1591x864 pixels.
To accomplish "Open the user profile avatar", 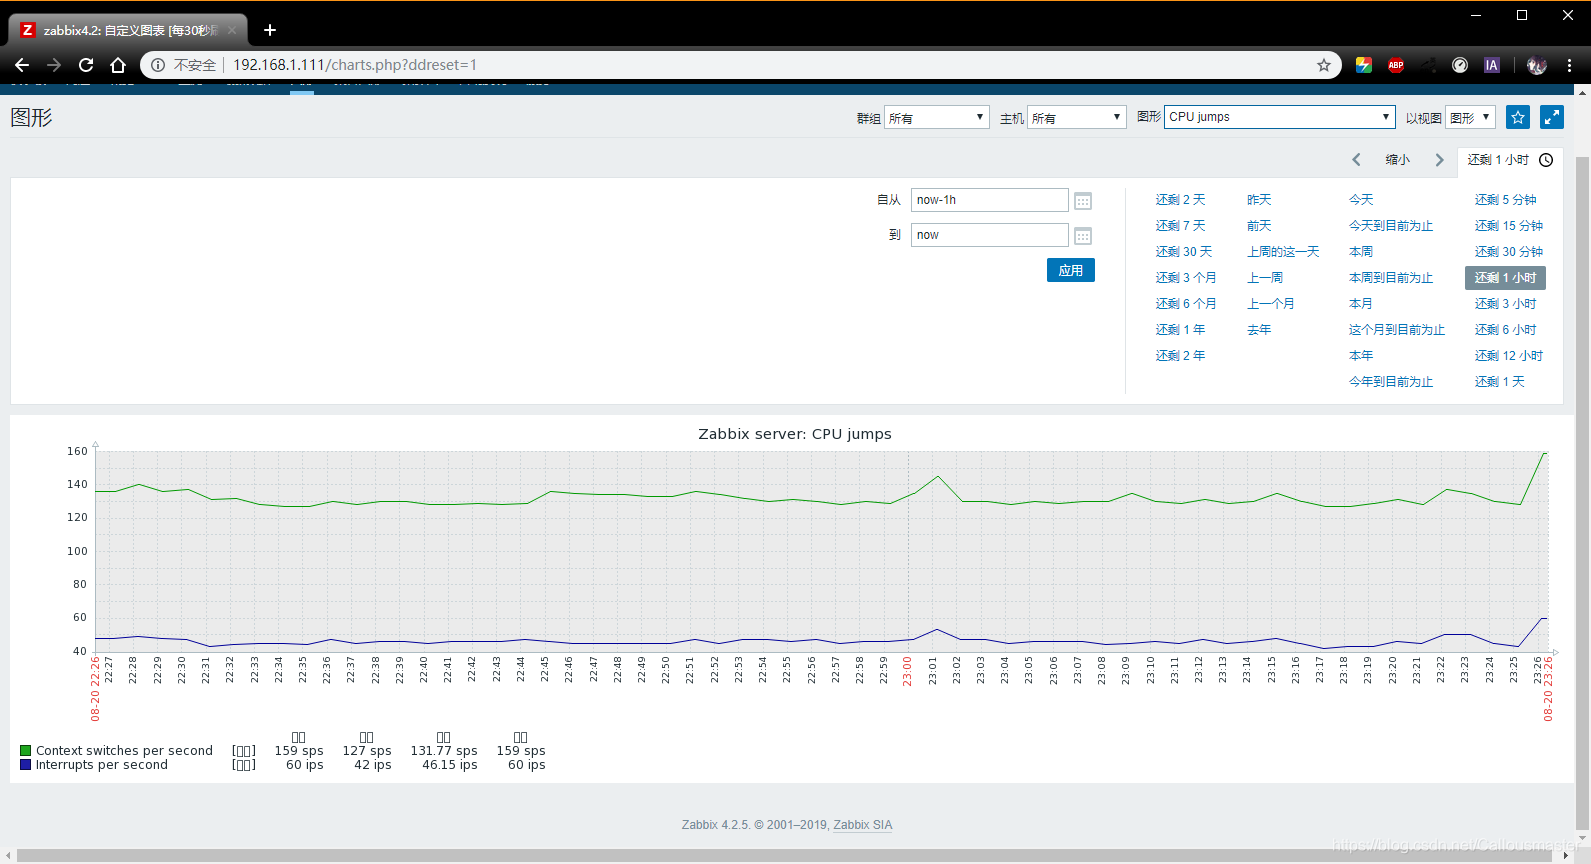I will coord(1537,65).
